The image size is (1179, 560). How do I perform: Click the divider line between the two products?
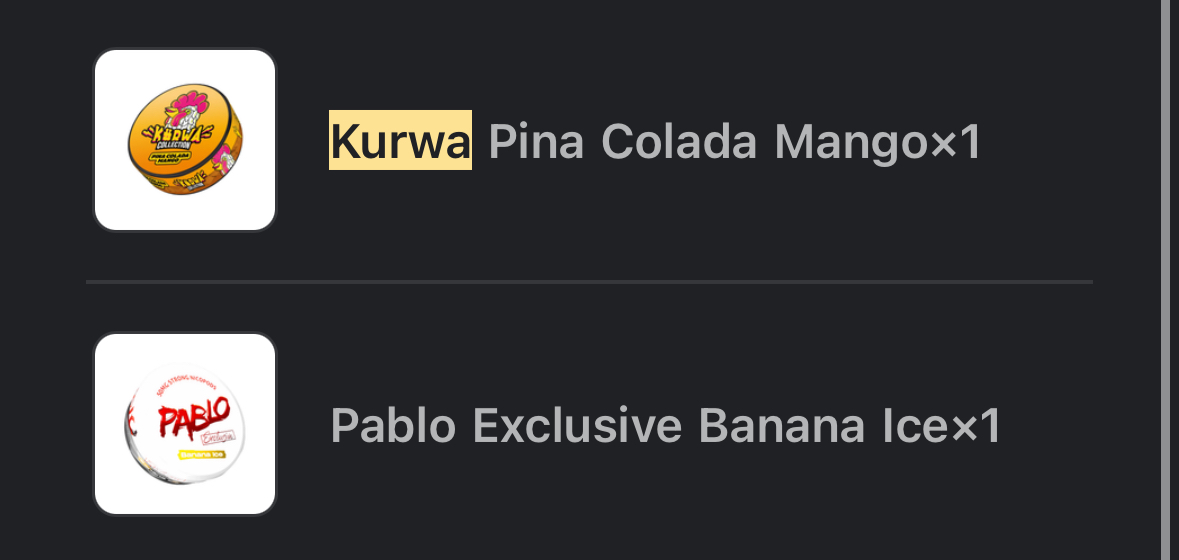[589, 282]
